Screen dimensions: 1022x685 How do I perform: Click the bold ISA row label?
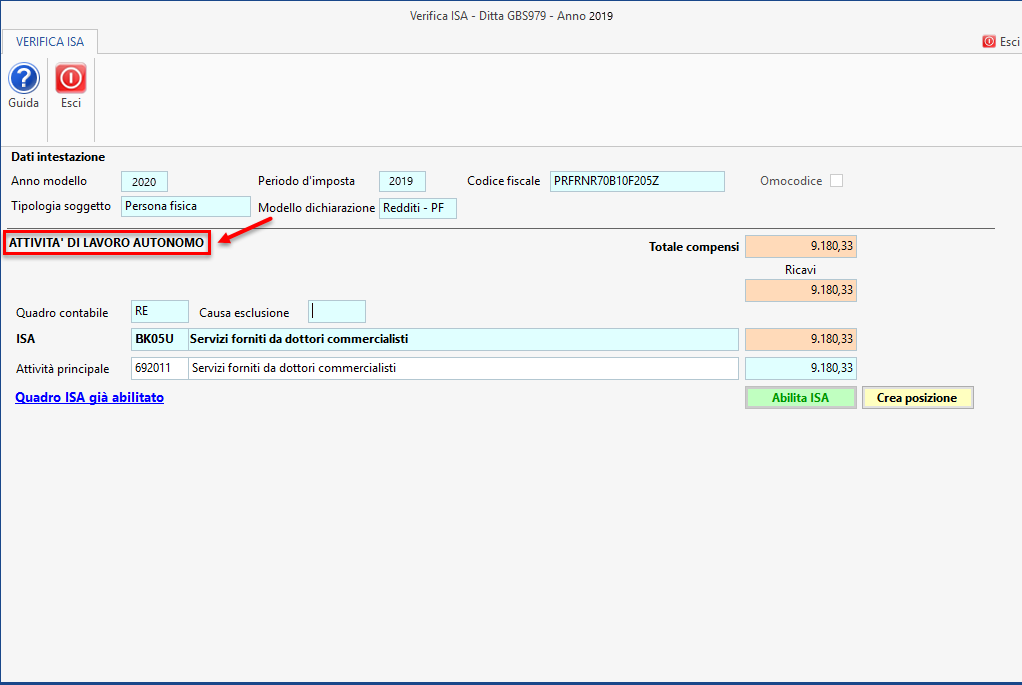click(25, 340)
